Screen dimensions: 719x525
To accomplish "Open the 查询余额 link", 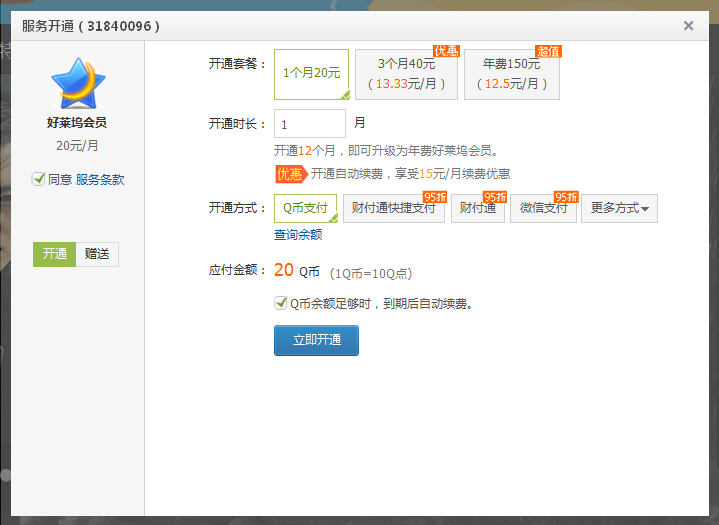I will [298, 235].
